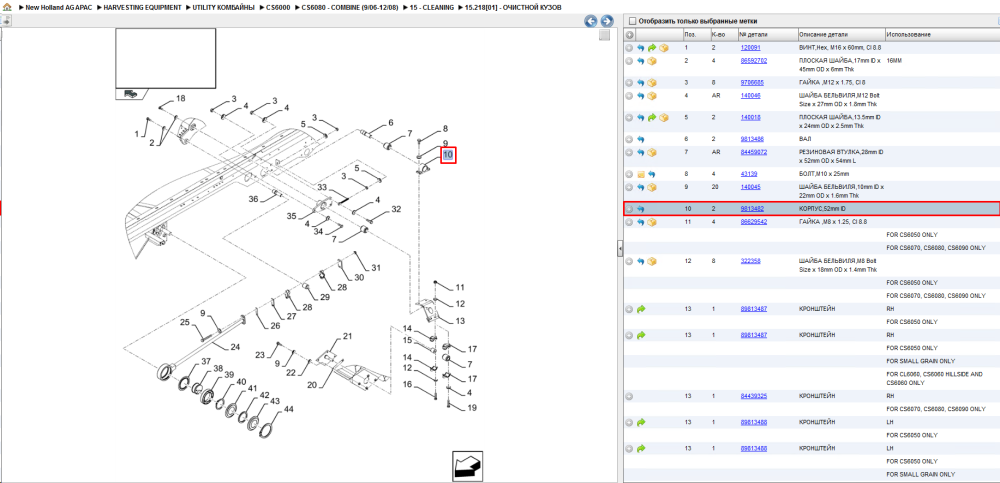Click the note icon for part 43139
Screen dimensions: 1000x483
641,174
